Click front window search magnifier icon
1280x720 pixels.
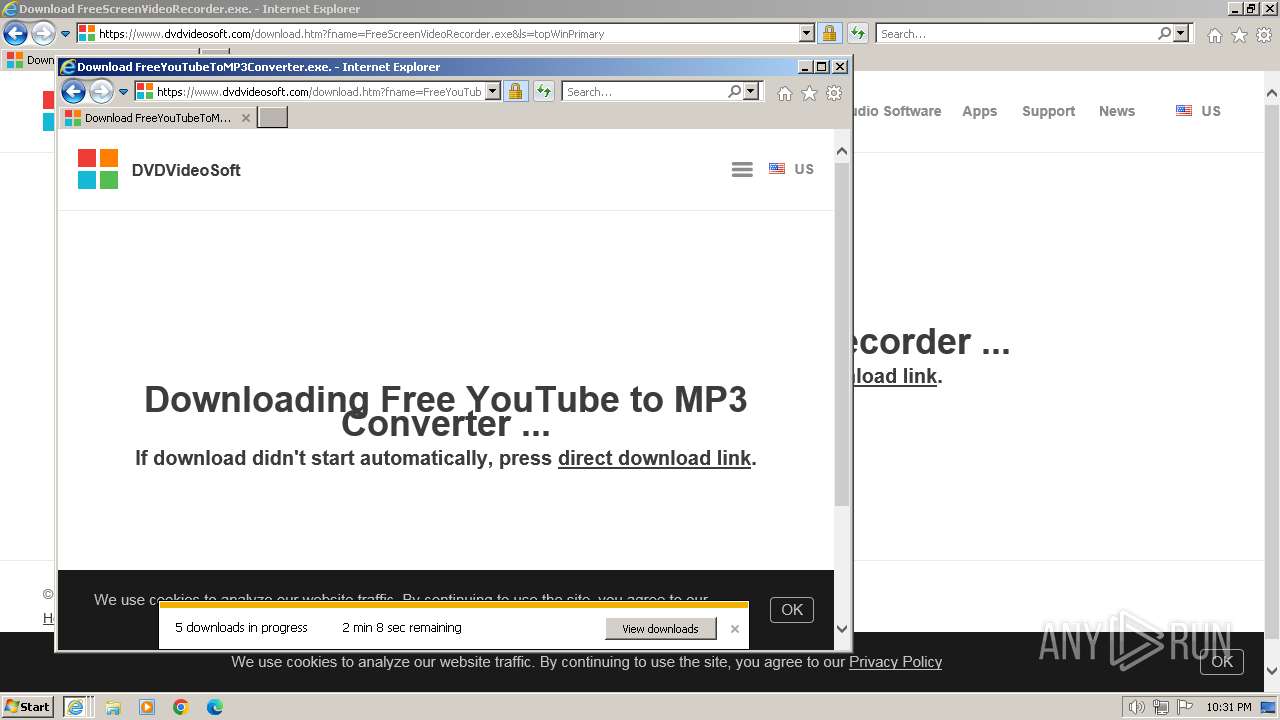[x=735, y=91]
